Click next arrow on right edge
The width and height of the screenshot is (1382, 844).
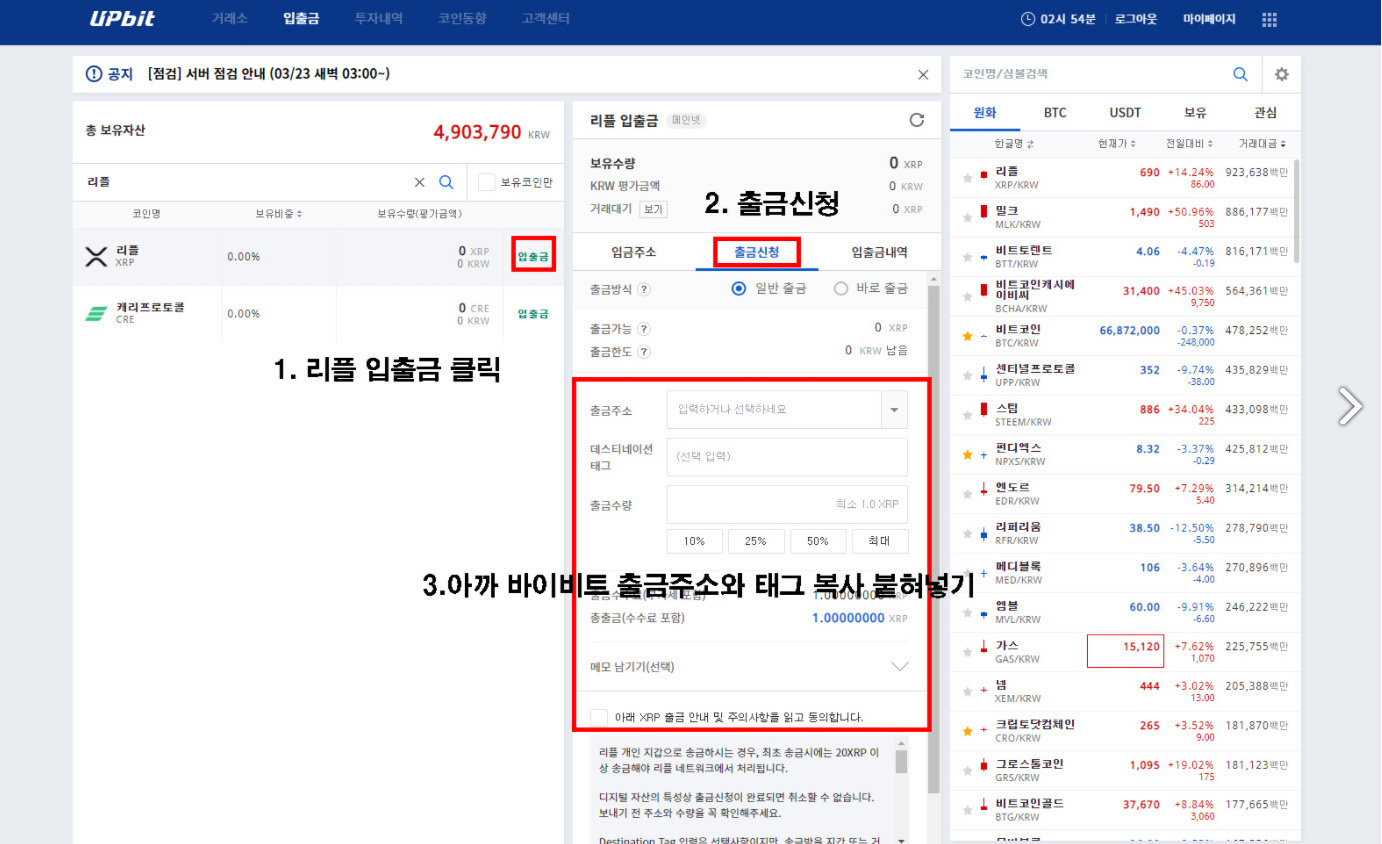1351,405
